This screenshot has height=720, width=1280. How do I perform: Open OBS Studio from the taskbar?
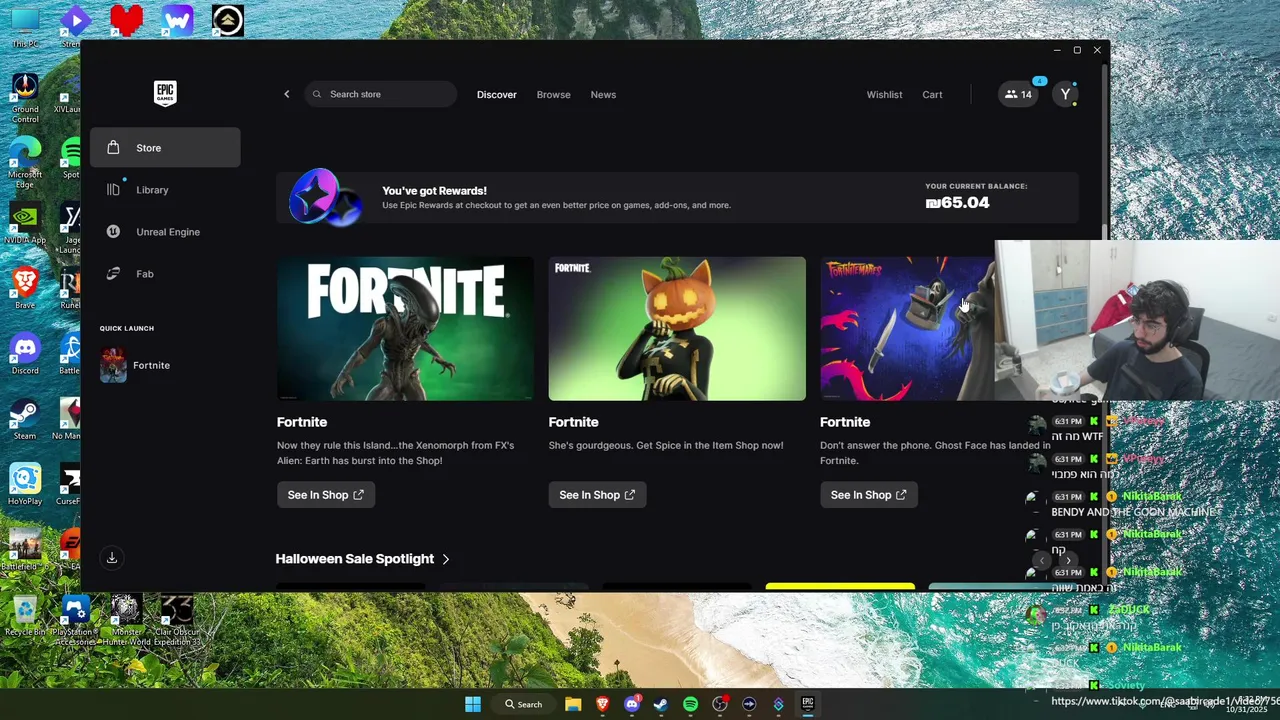tap(720, 704)
